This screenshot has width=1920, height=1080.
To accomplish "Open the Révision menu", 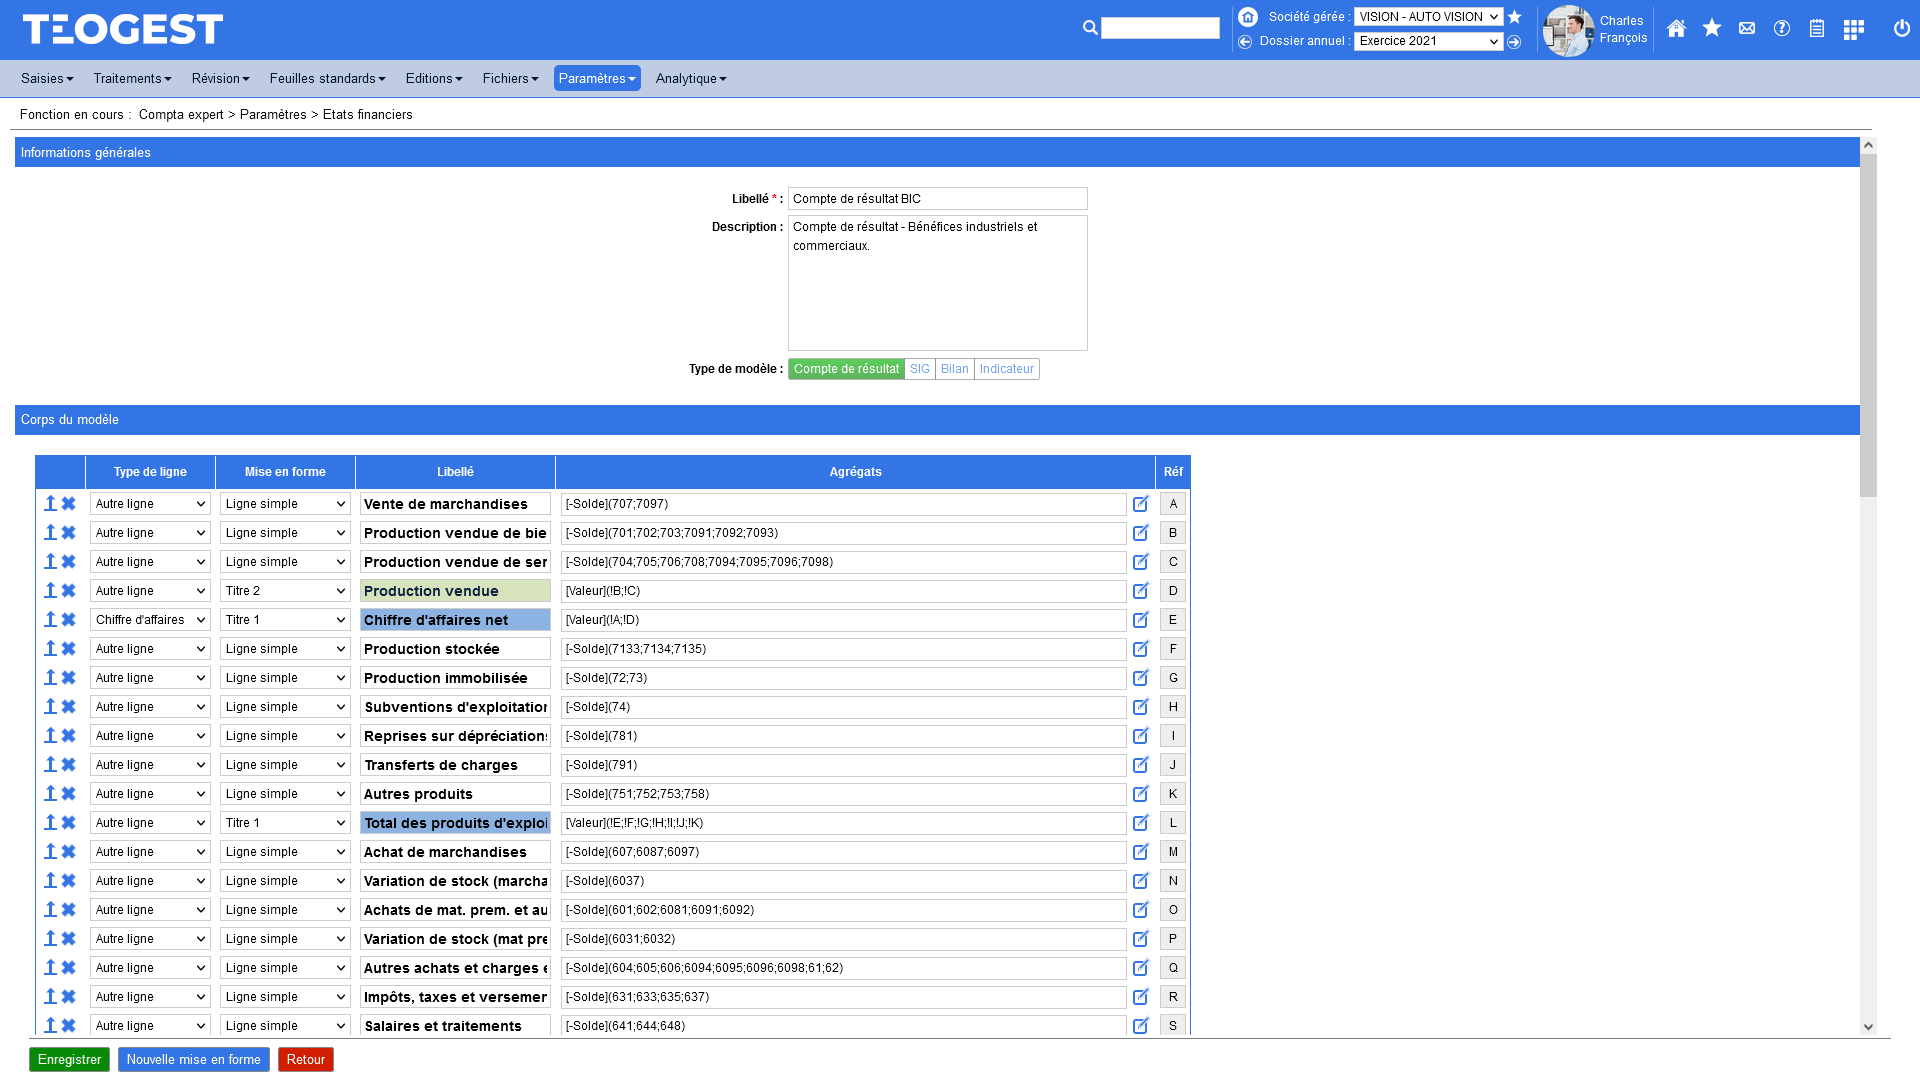I will (219, 78).
